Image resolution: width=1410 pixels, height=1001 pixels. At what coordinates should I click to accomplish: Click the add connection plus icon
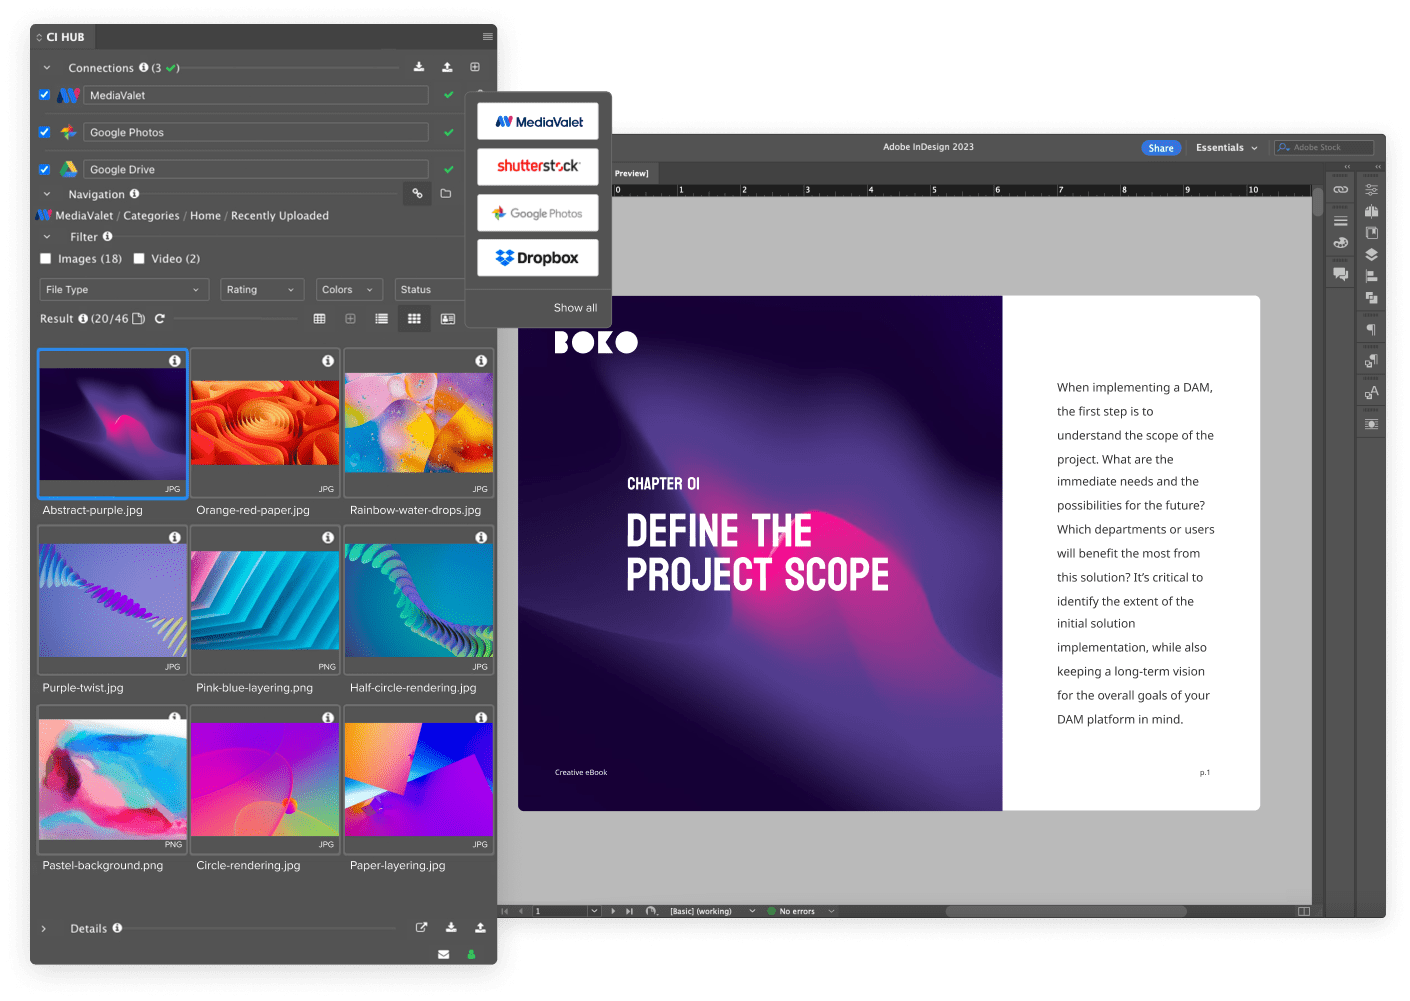(475, 67)
